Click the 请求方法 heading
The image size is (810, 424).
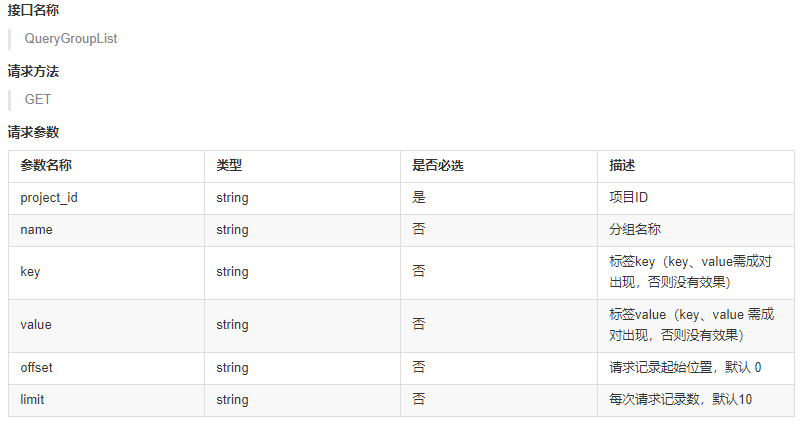(x=33, y=72)
